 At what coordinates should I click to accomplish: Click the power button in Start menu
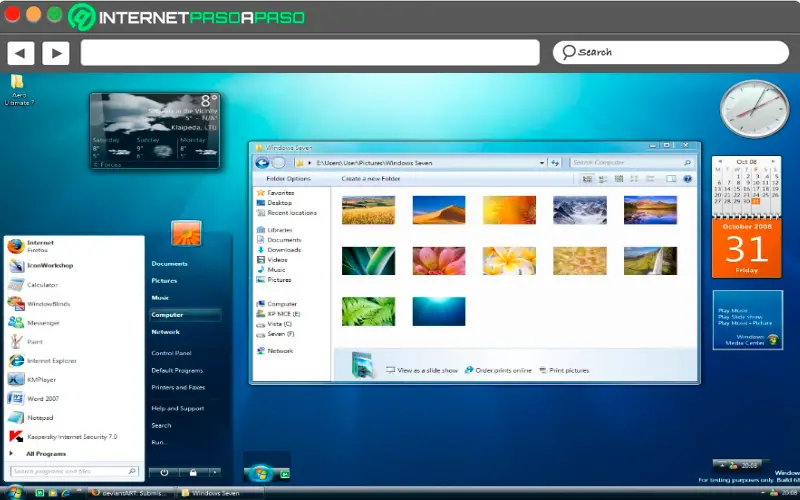tap(164, 472)
